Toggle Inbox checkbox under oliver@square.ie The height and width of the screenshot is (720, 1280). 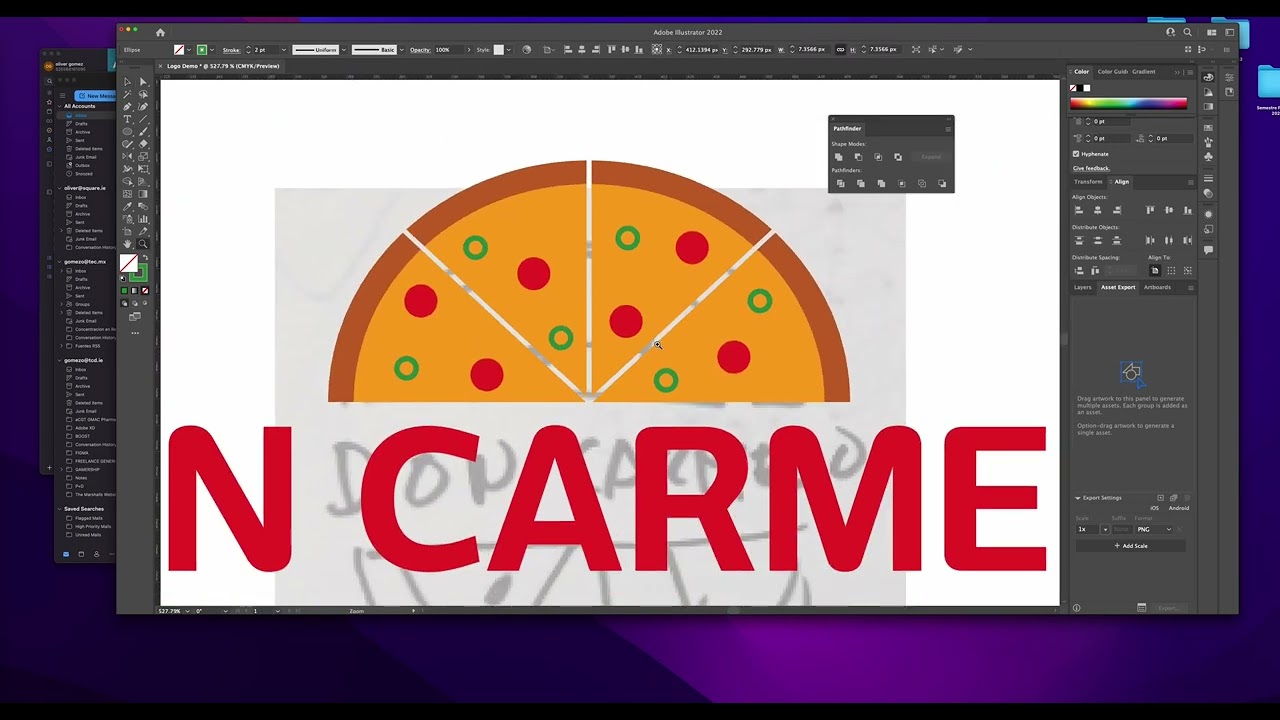pos(69,197)
